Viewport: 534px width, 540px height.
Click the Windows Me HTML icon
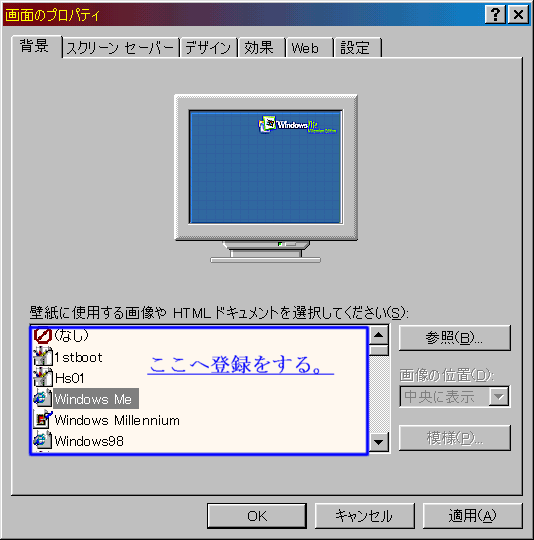coord(43,398)
